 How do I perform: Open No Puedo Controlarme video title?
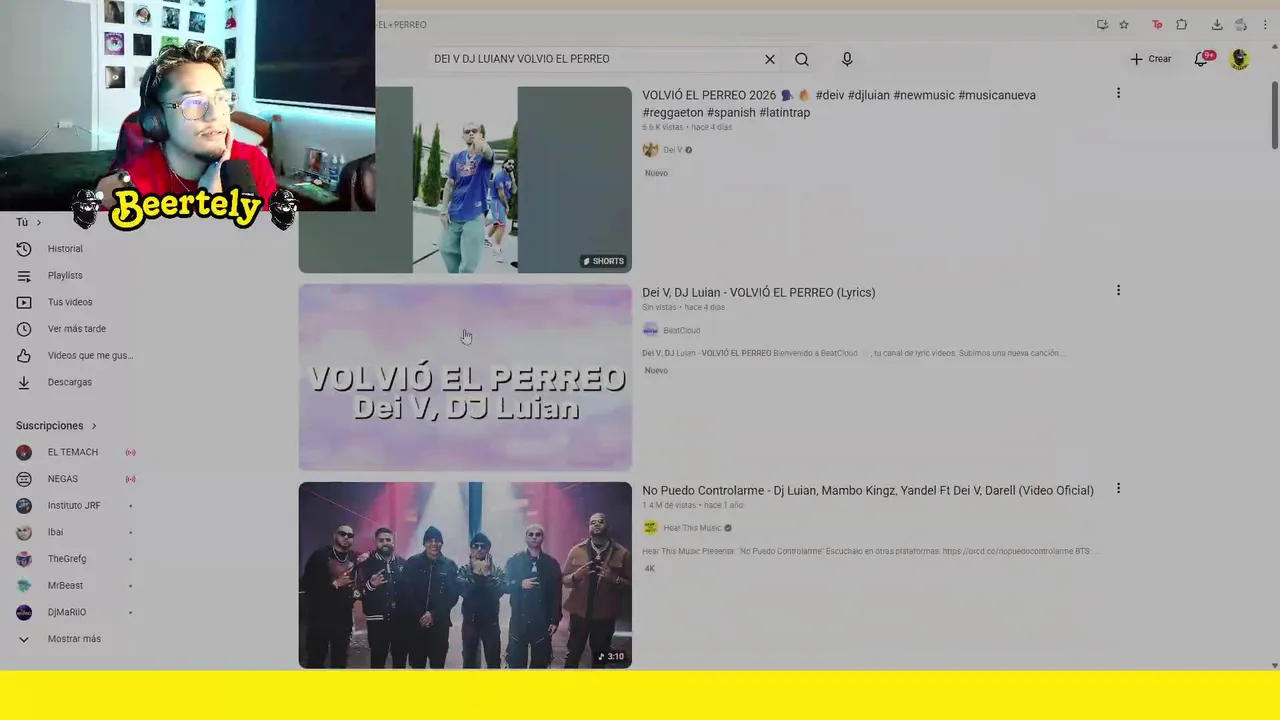point(867,491)
